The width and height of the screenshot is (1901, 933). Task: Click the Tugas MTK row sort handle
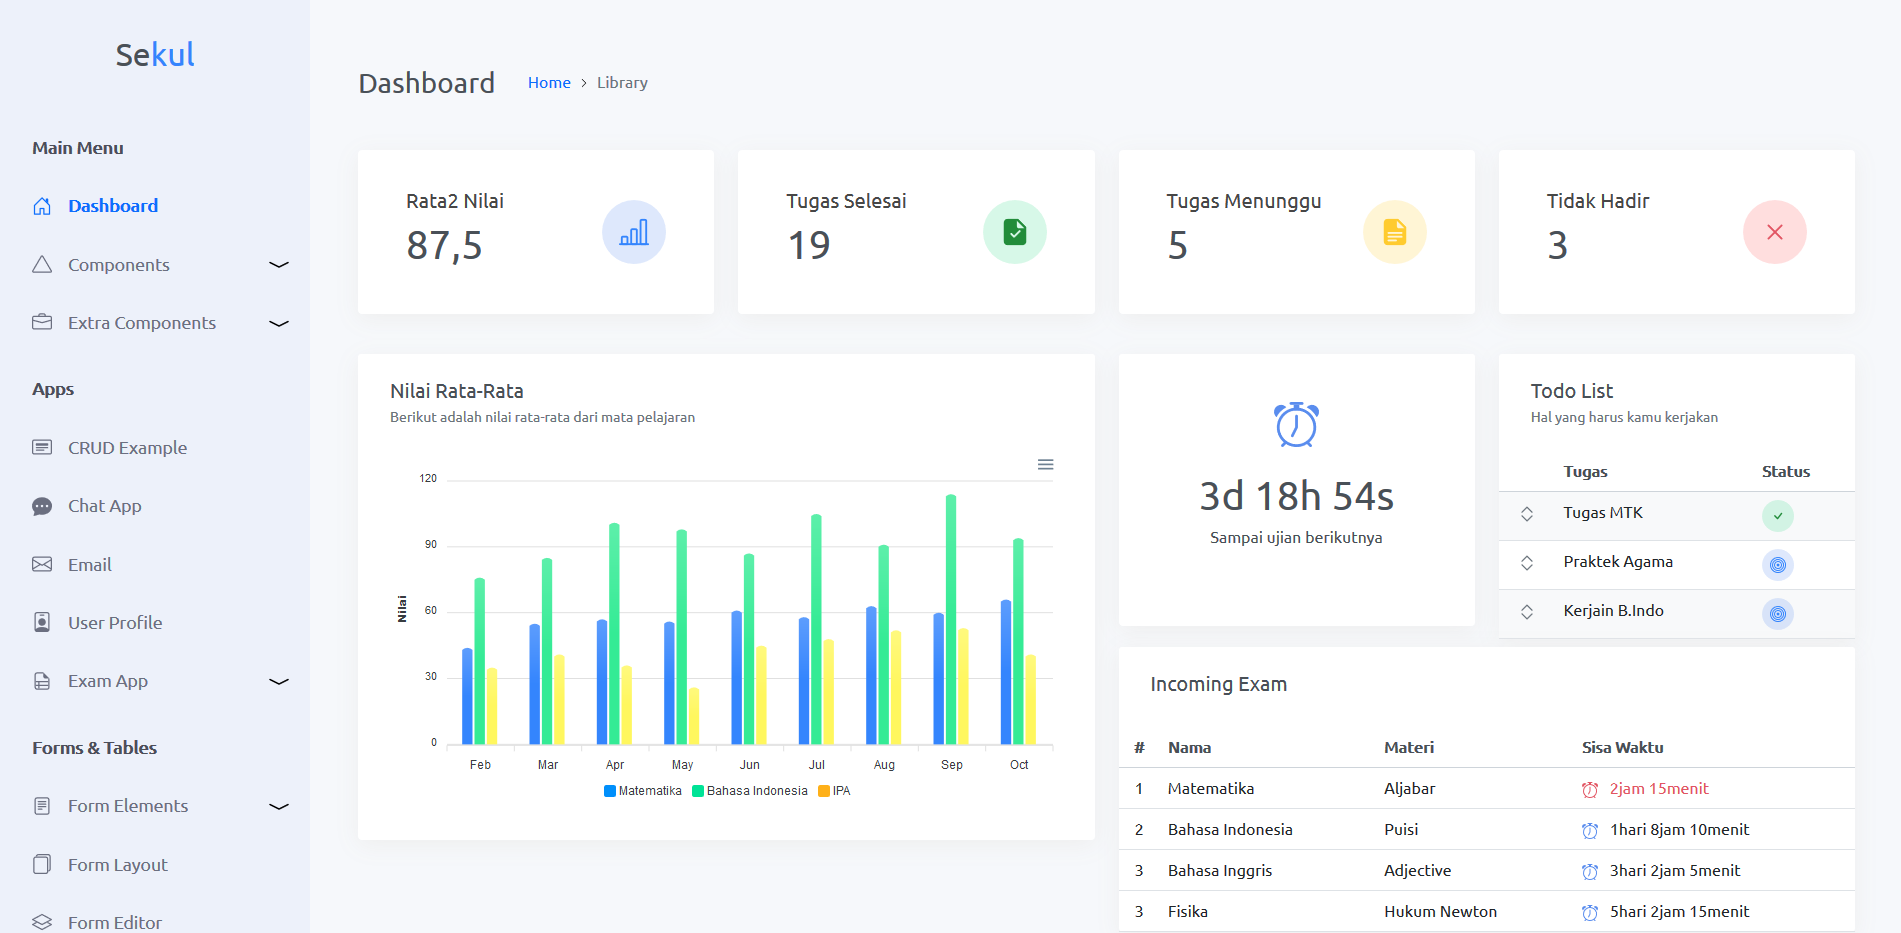pos(1527,514)
